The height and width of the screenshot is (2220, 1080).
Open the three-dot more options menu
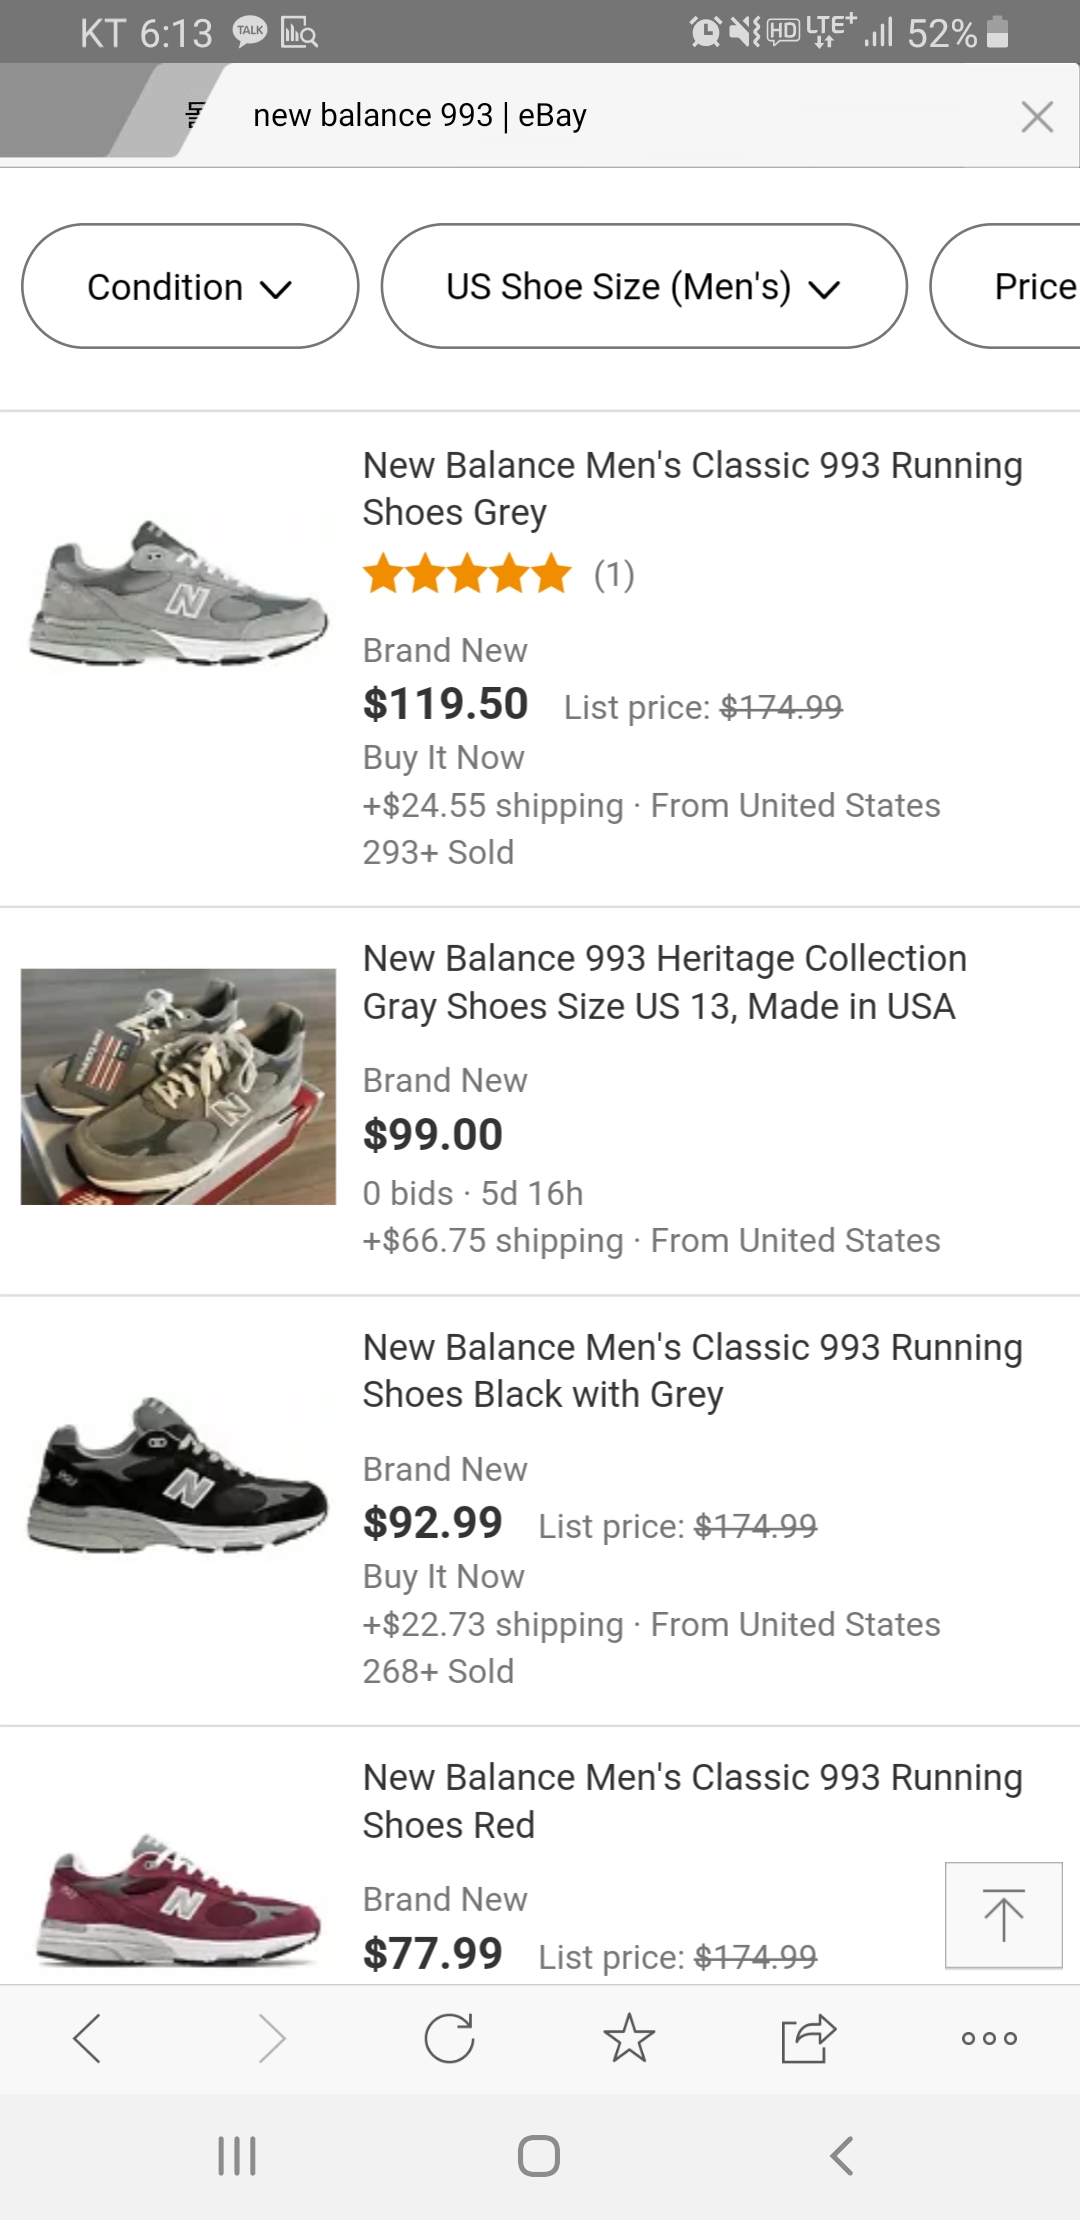click(x=989, y=2038)
